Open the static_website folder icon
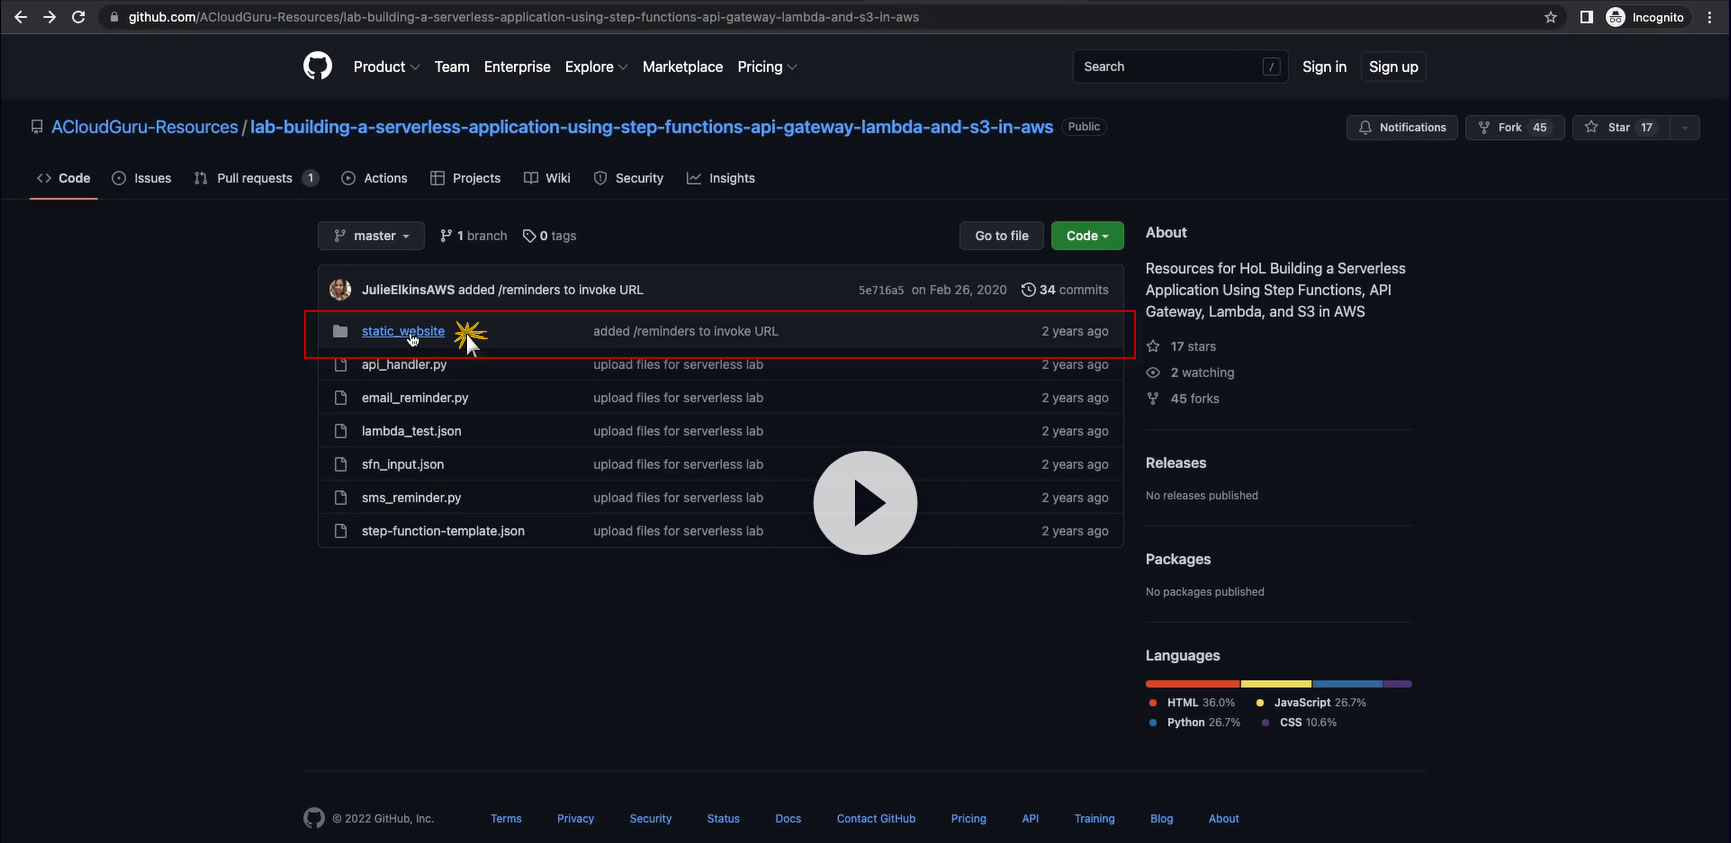This screenshot has width=1731, height=843. click(x=340, y=331)
